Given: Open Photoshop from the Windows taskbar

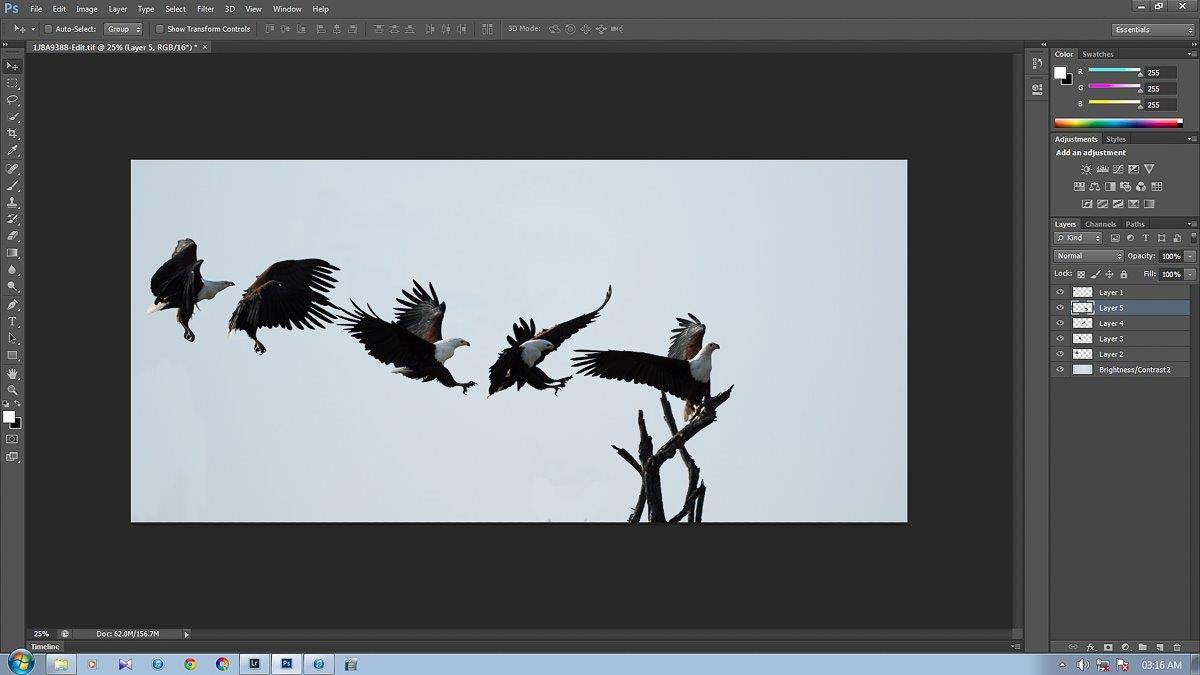Looking at the screenshot, I should (286, 663).
